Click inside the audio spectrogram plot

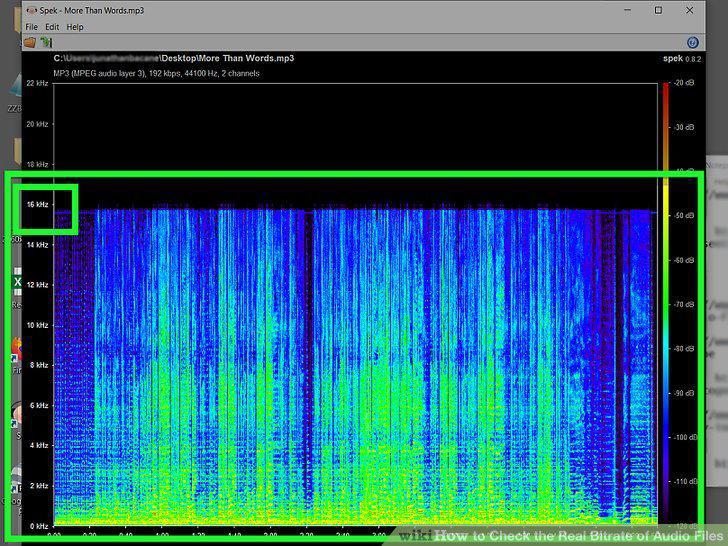click(356, 304)
